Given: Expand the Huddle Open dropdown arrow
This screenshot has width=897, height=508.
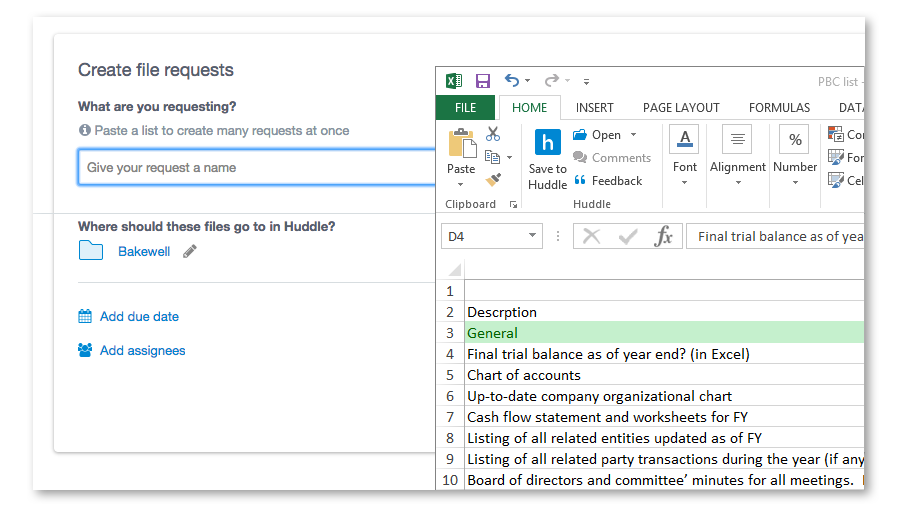Looking at the screenshot, I should click(x=633, y=135).
